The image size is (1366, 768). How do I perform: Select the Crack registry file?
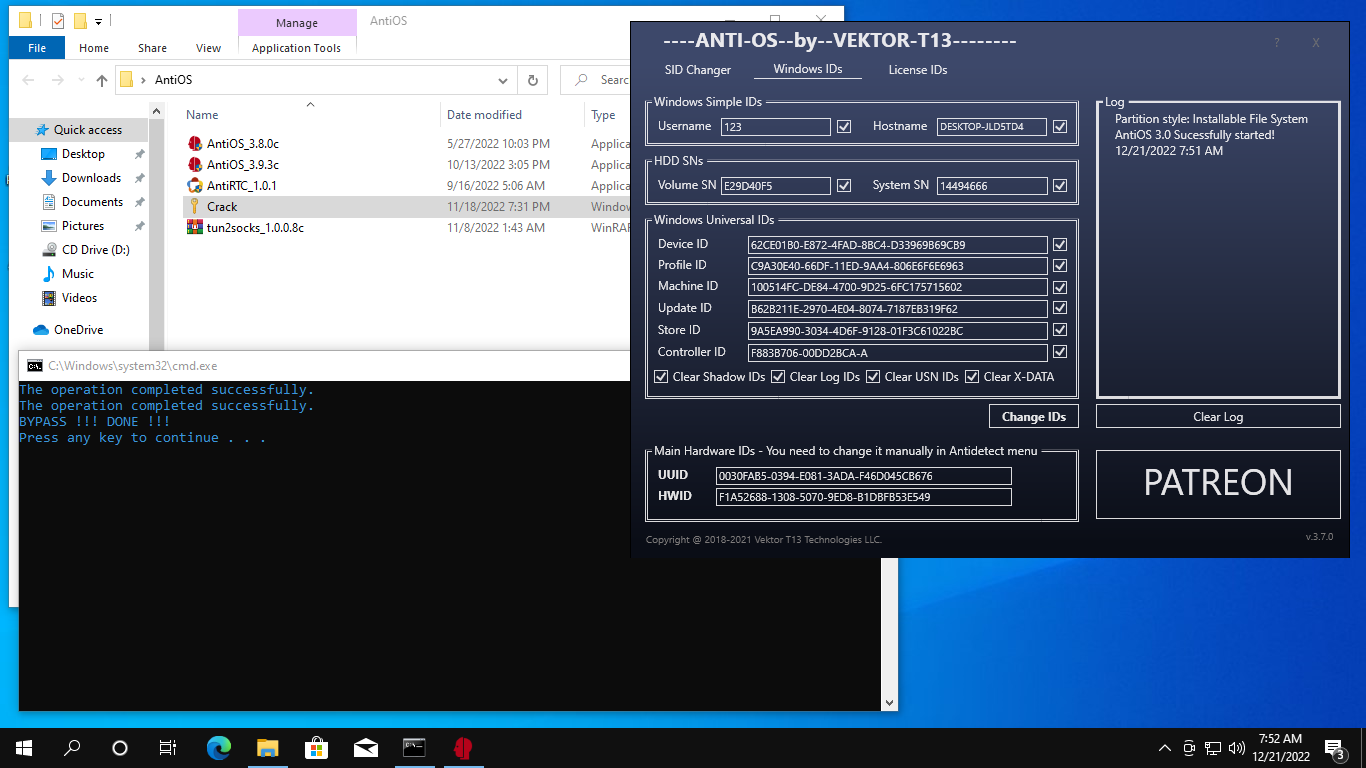tap(222, 207)
